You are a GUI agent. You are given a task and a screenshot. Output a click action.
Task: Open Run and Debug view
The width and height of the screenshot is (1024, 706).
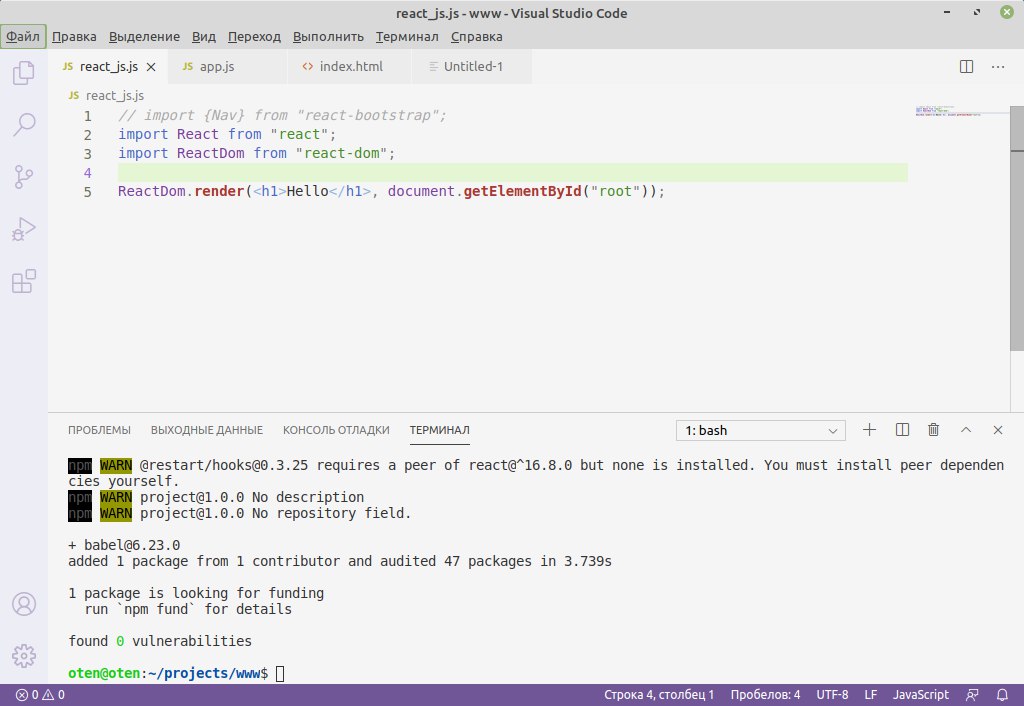(x=24, y=229)
